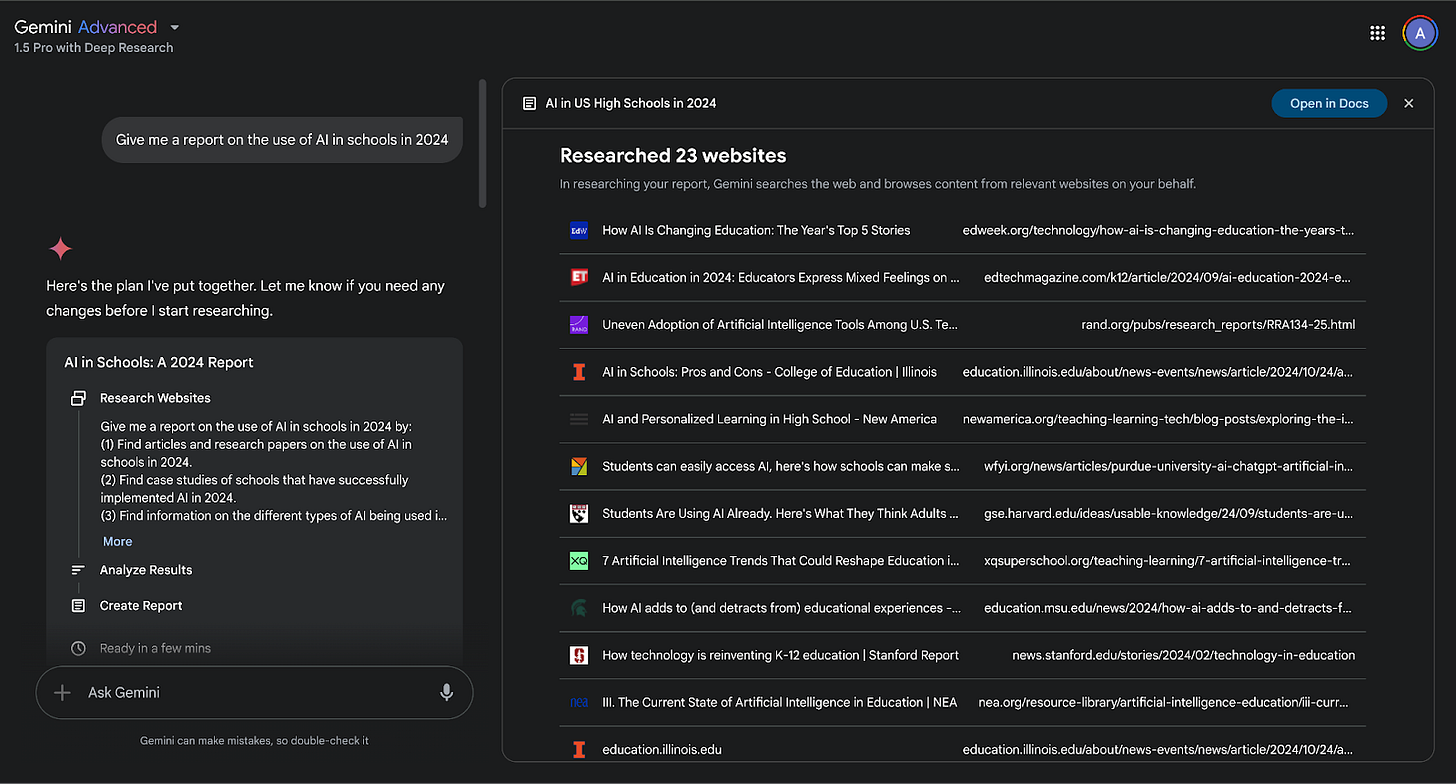Click the Stanford favicon in sources
1456x784 pixels.
(x=578, y=655)
